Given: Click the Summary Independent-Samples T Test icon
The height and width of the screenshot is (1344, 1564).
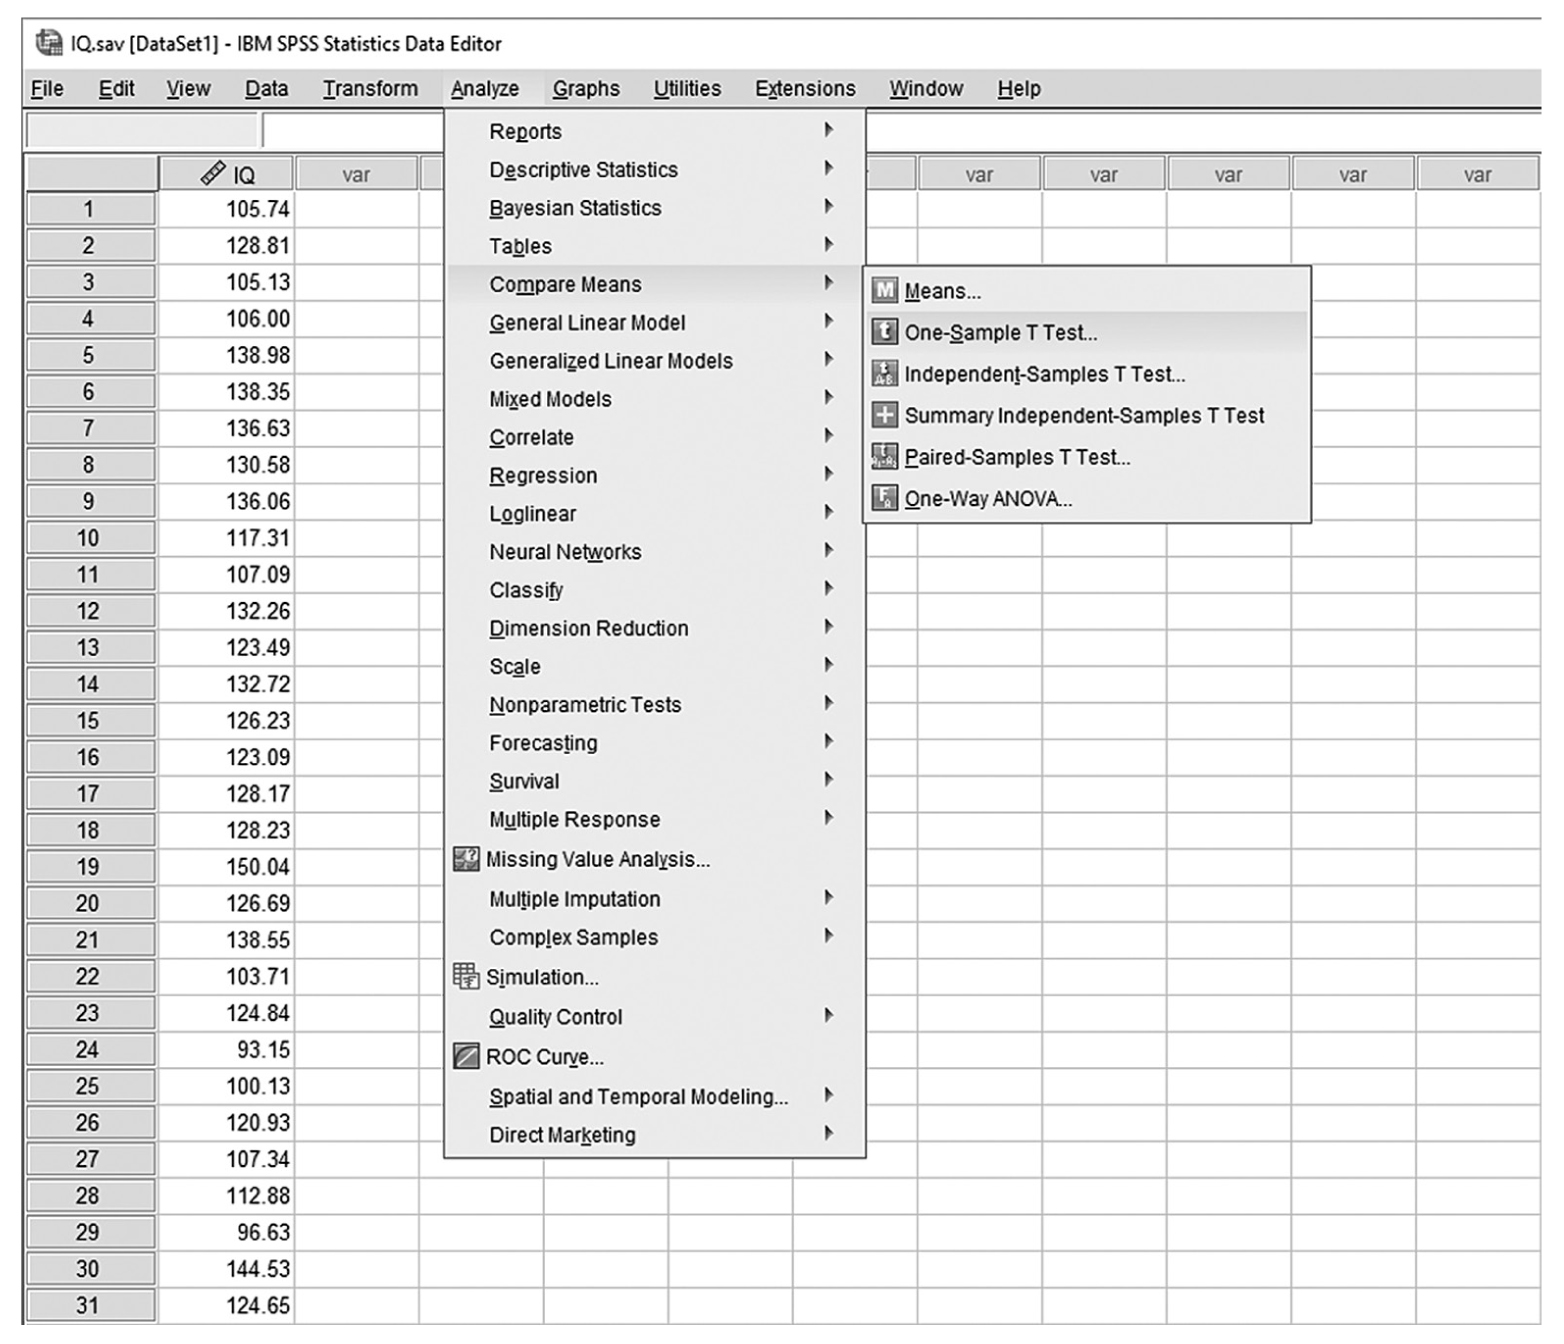Looking at the screenshot, I should coord(884,415).
